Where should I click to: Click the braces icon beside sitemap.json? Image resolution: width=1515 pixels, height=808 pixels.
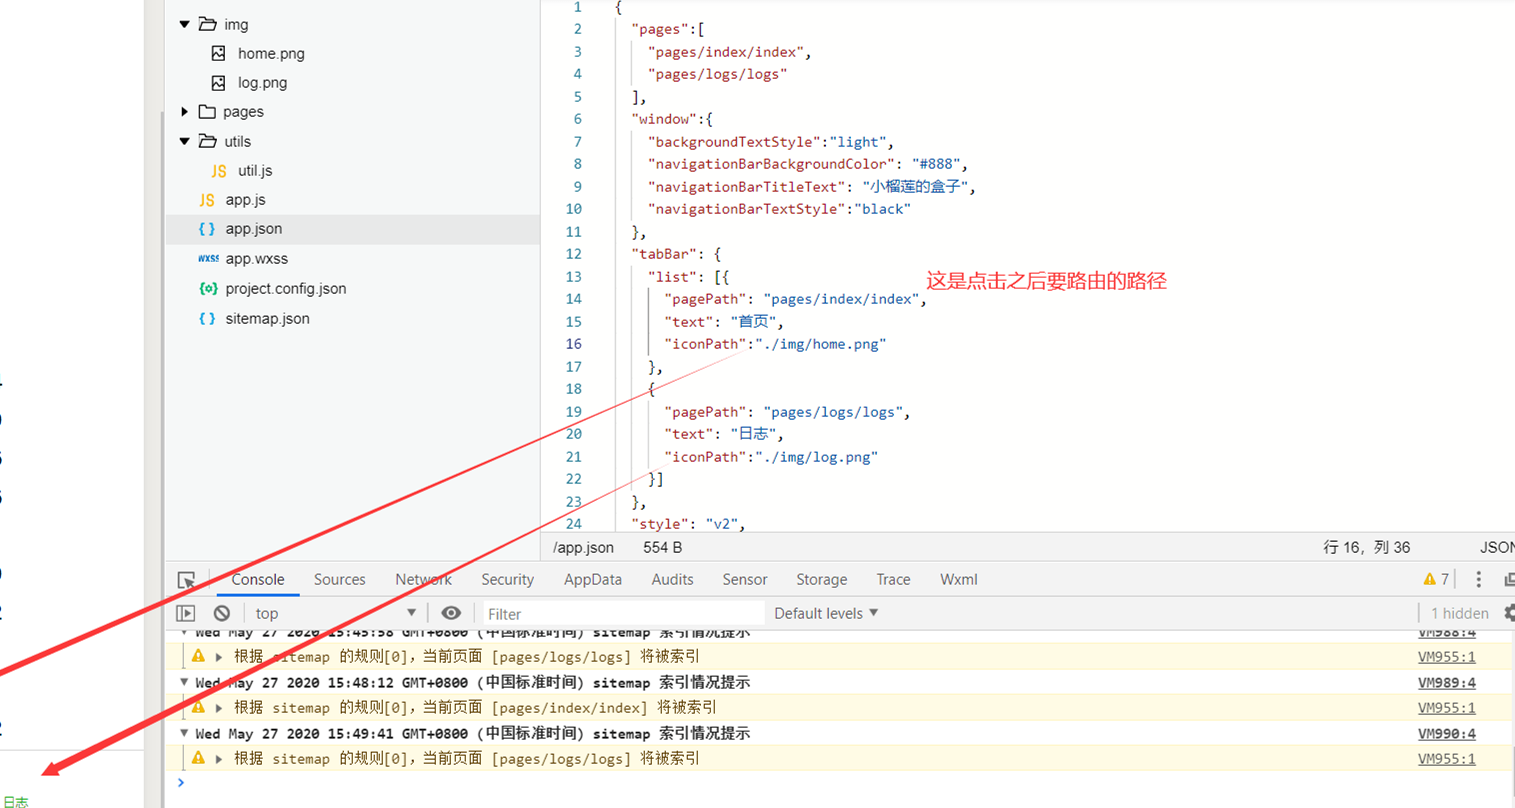(207, 319)
